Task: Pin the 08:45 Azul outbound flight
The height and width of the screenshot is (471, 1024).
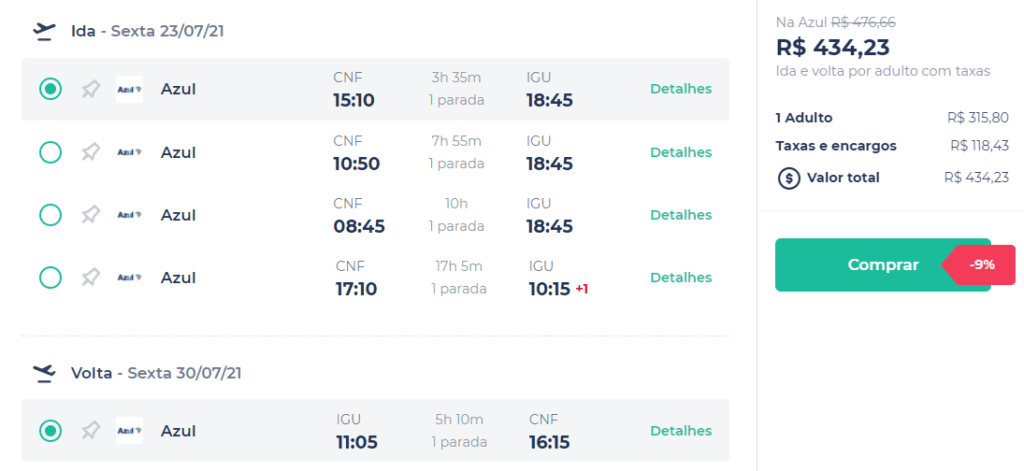Action: click(x=91, y=215)
